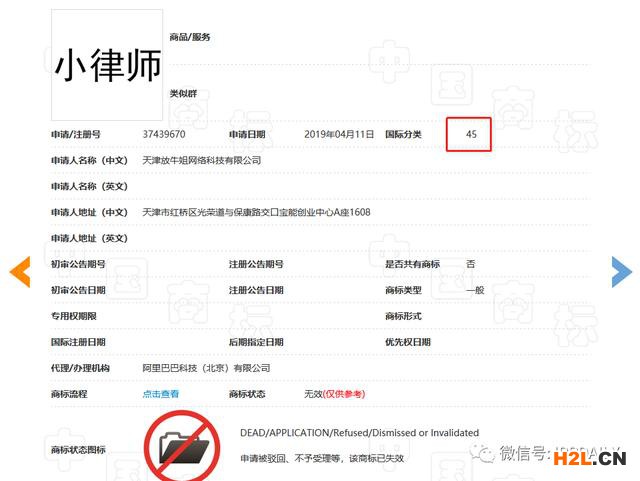Click the 商品/服务 heading
The width and height of the screenshot is (640, 481).
coord(190,37)
